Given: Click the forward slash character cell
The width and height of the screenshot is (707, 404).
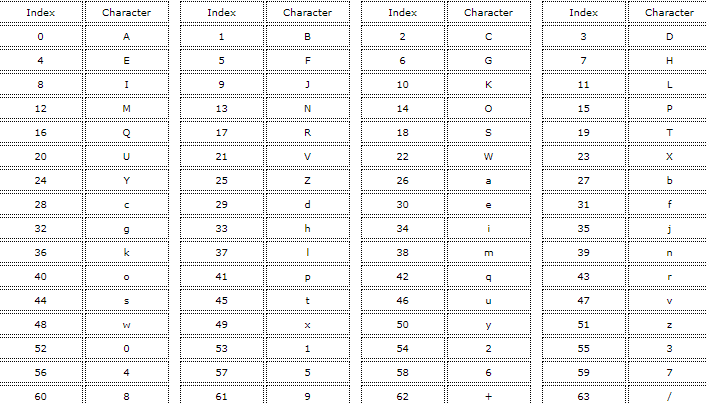Looking at the screenshot, I should click(669, 396).
